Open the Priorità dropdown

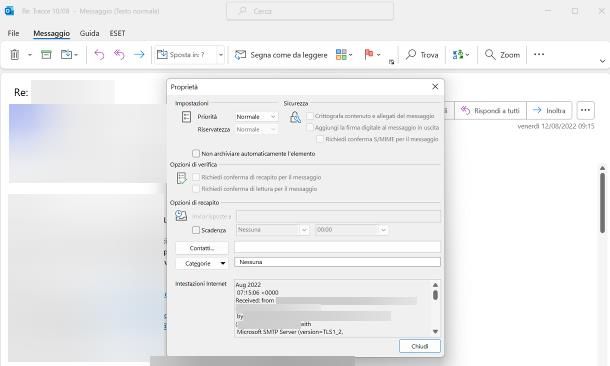256,117
